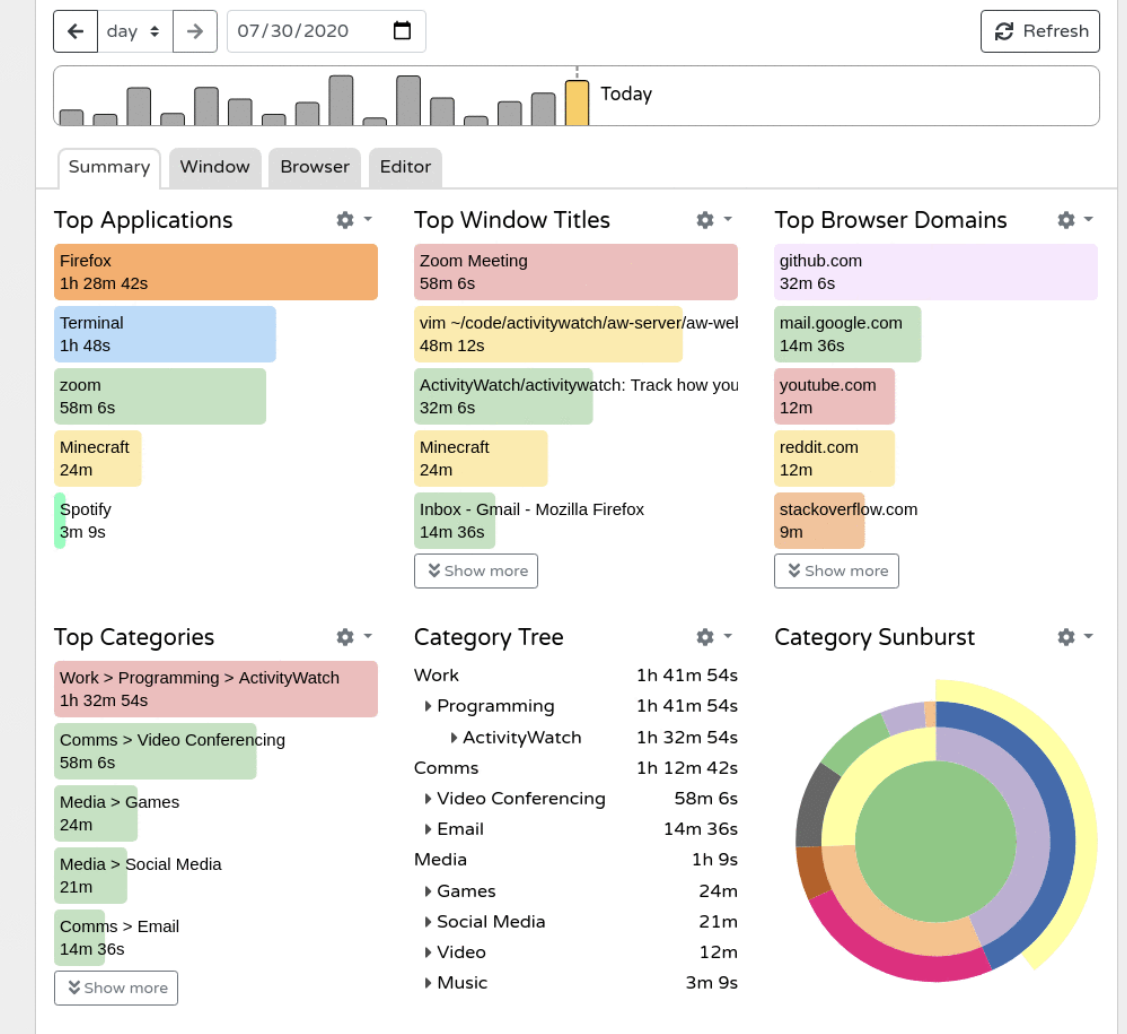
Task: Expand the Programming node in Category Tree
Action: (428, 706)
